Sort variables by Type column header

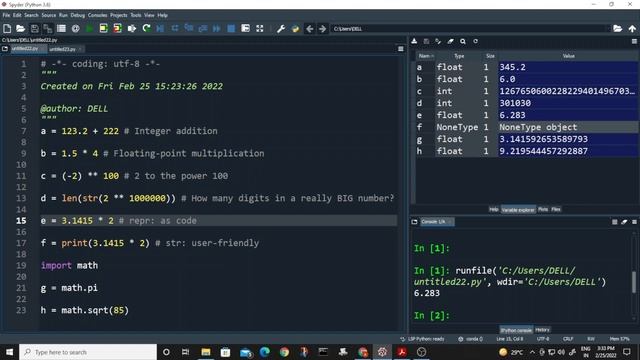click(459, 56)
